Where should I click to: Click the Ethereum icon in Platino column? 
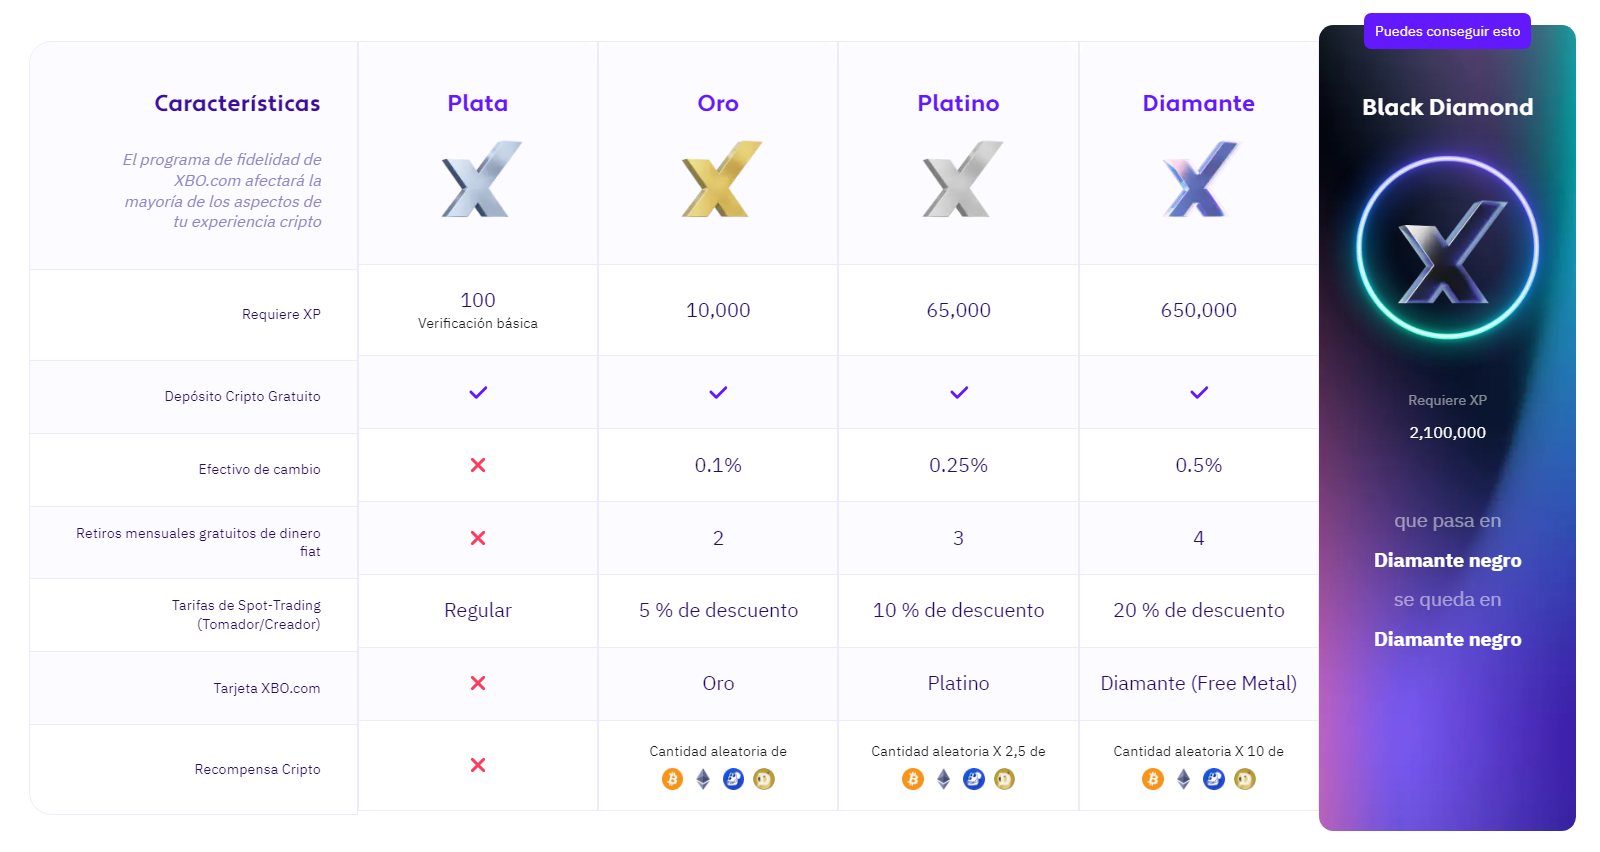pos(943,779)
